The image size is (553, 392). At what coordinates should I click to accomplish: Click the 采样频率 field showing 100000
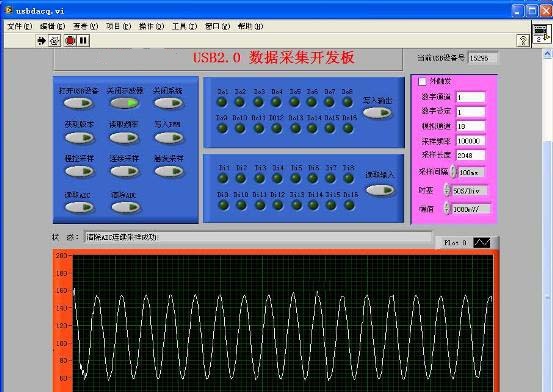[x=471, y=141]
